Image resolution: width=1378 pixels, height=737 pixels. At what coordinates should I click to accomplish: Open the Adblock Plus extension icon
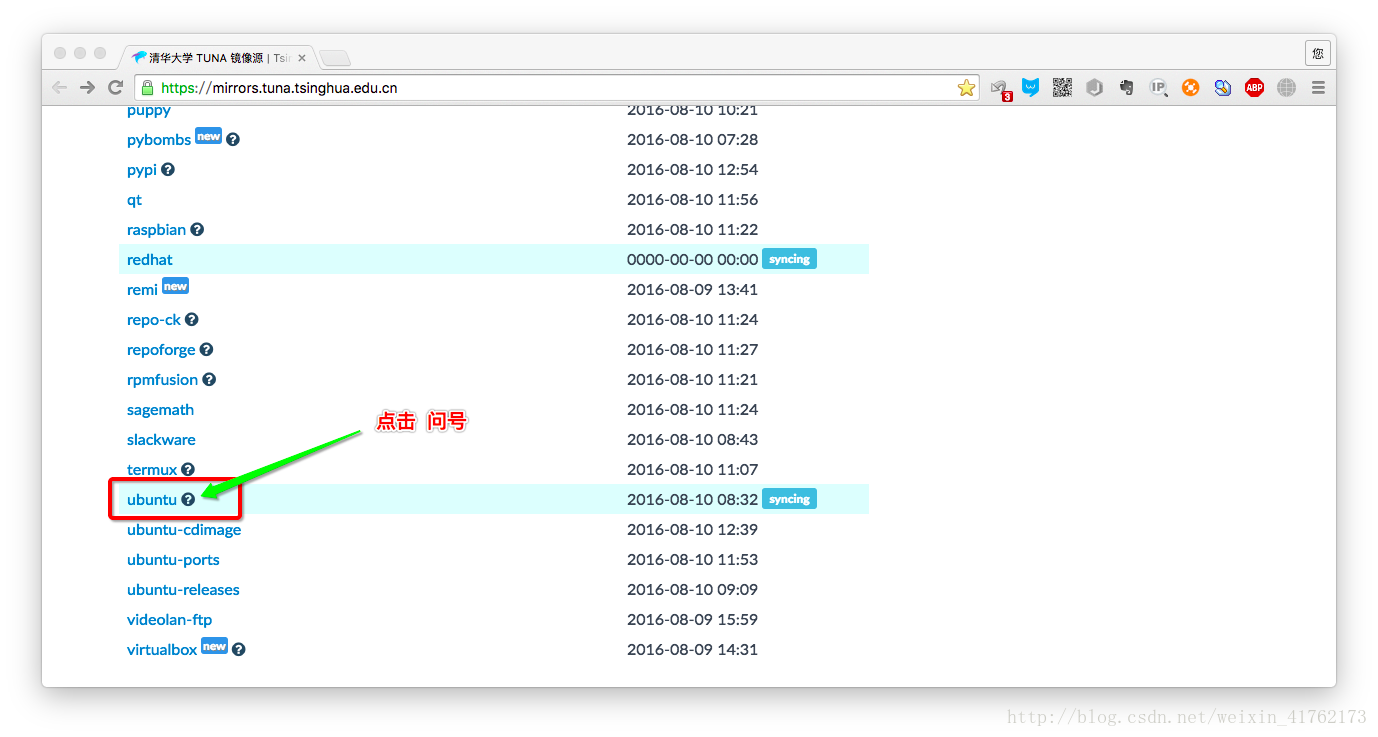coord(1254,88)
